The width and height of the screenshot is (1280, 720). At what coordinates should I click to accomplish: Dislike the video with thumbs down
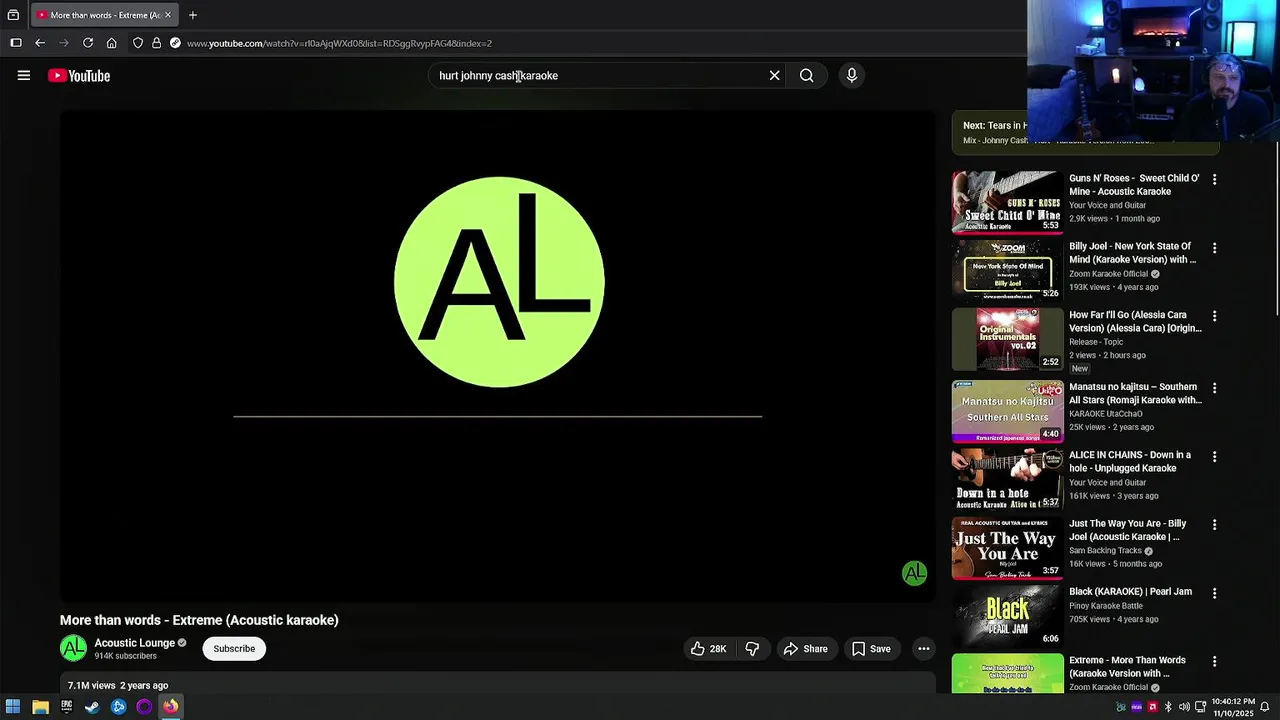click(x=752, y=649)
